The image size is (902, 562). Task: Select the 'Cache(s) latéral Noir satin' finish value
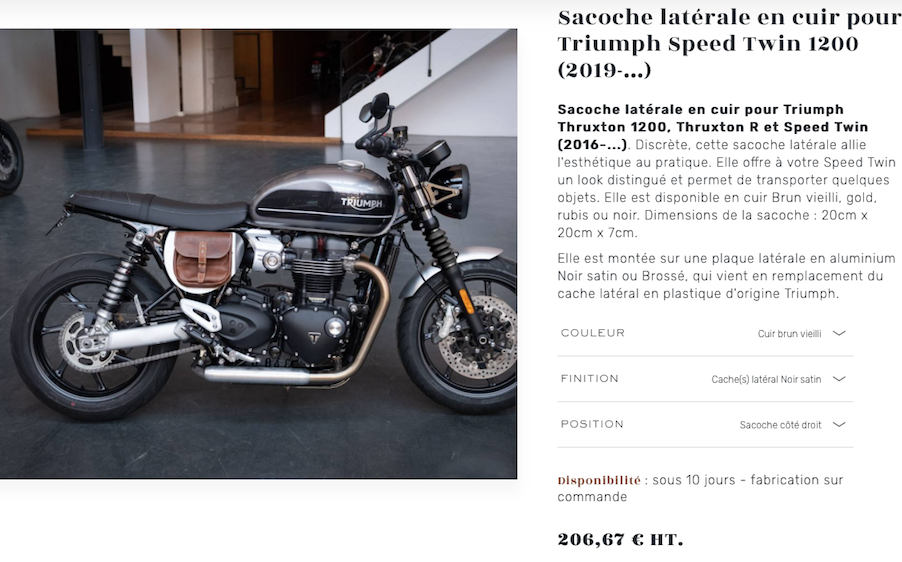766,379
